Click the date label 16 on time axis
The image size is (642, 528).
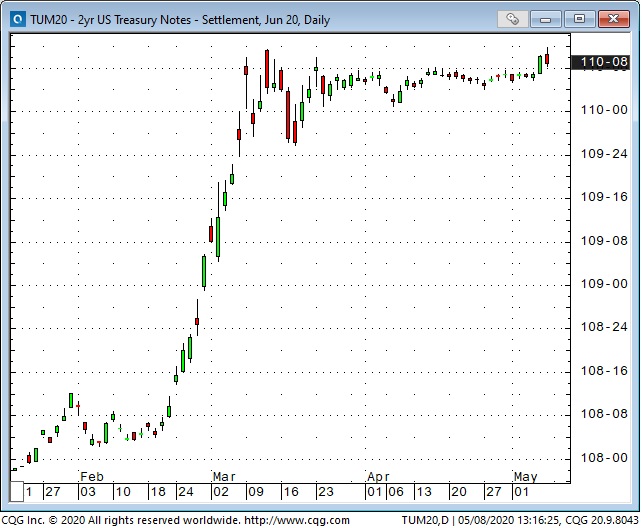point(291,492)
